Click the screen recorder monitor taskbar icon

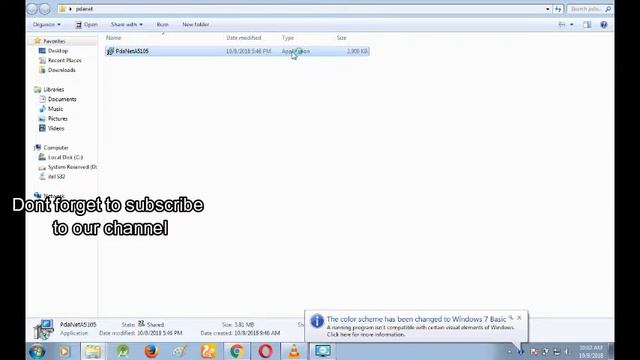pyautogui.click(x=323, y=351)
